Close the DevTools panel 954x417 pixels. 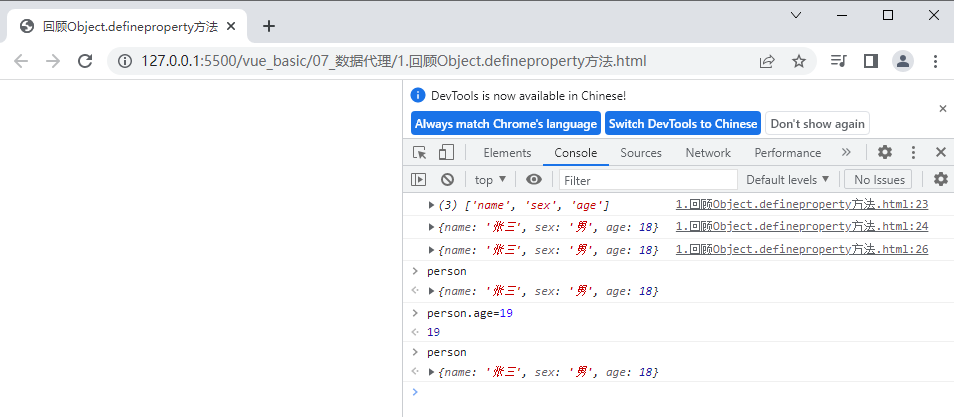(x=941, y=152)
